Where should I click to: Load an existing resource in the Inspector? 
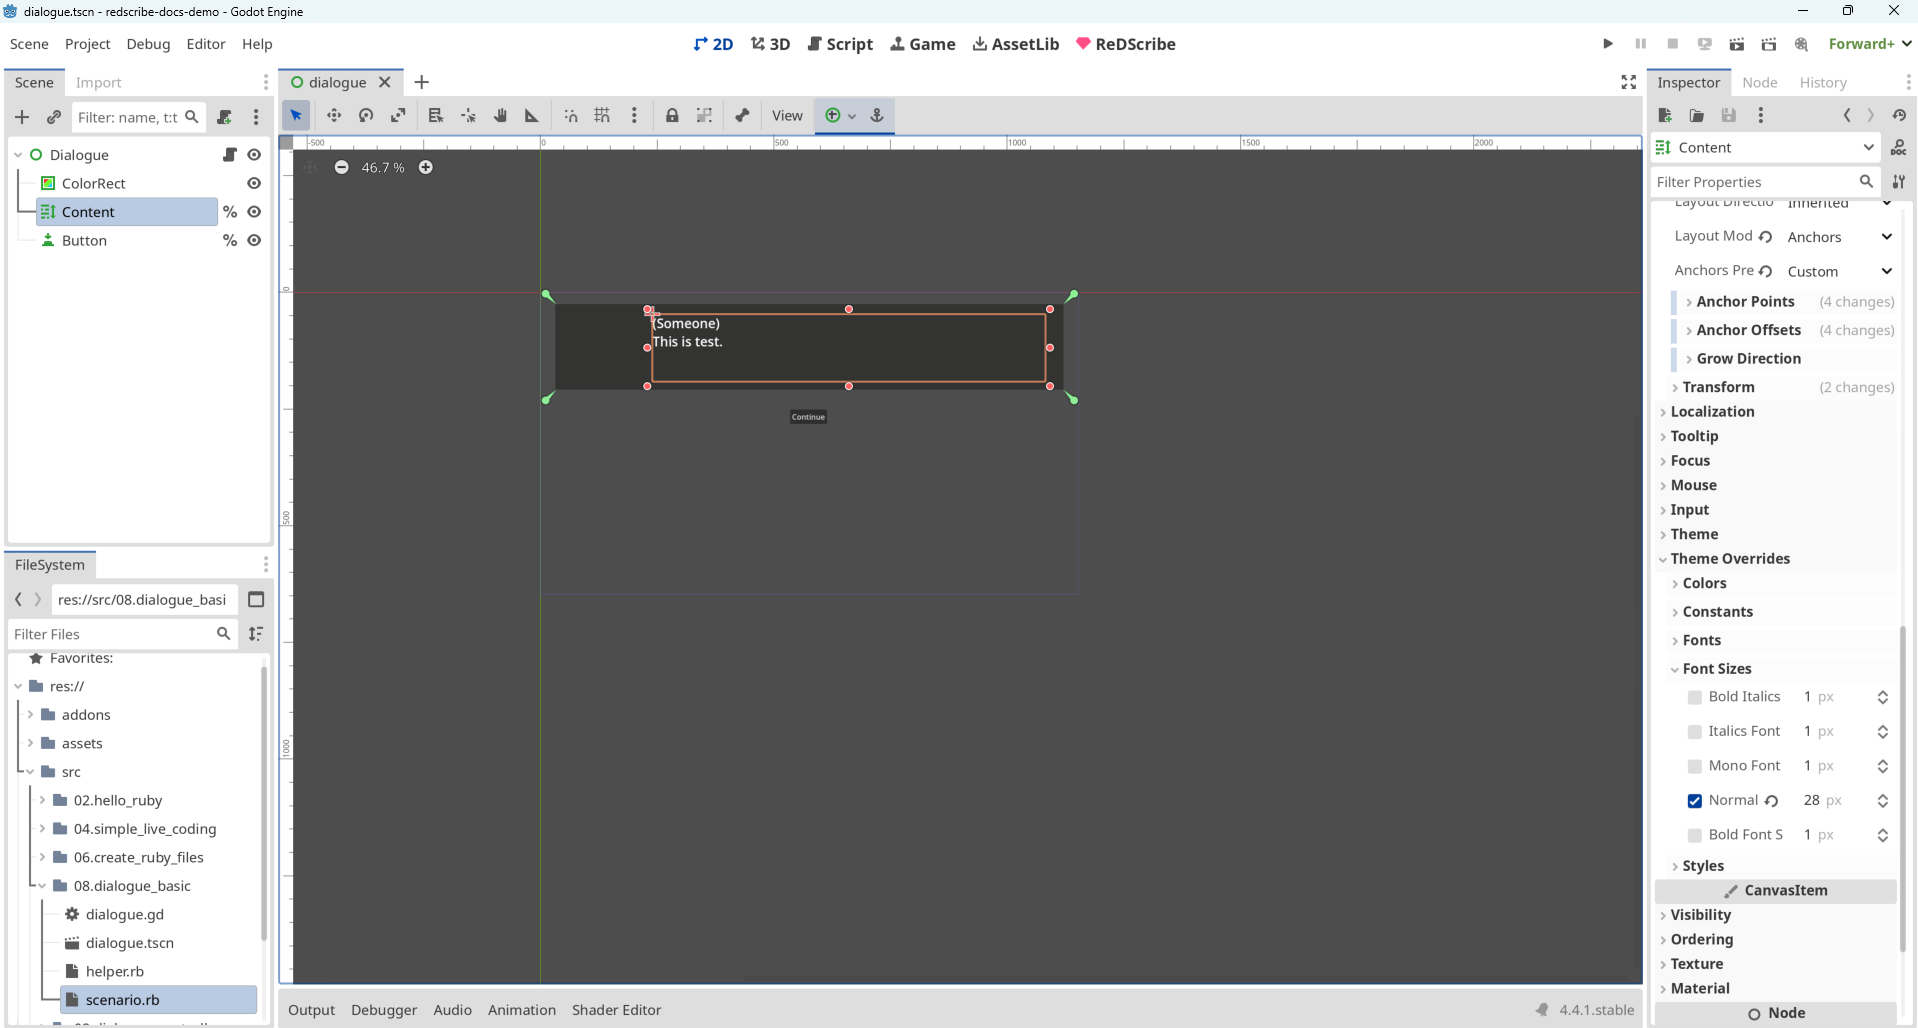[x=1697, y=116]
